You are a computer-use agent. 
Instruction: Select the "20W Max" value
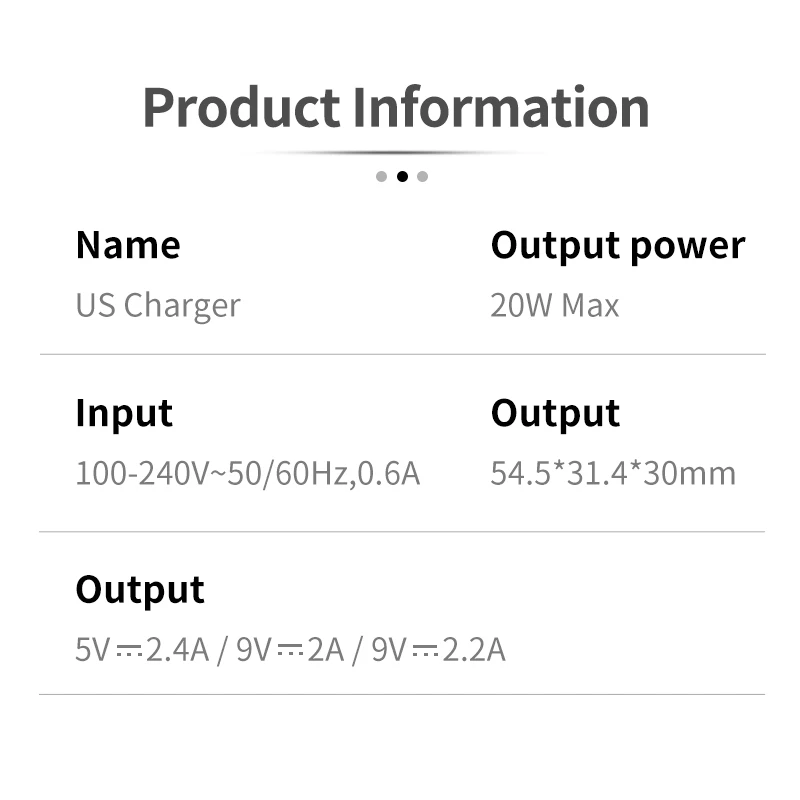(554, 305)
